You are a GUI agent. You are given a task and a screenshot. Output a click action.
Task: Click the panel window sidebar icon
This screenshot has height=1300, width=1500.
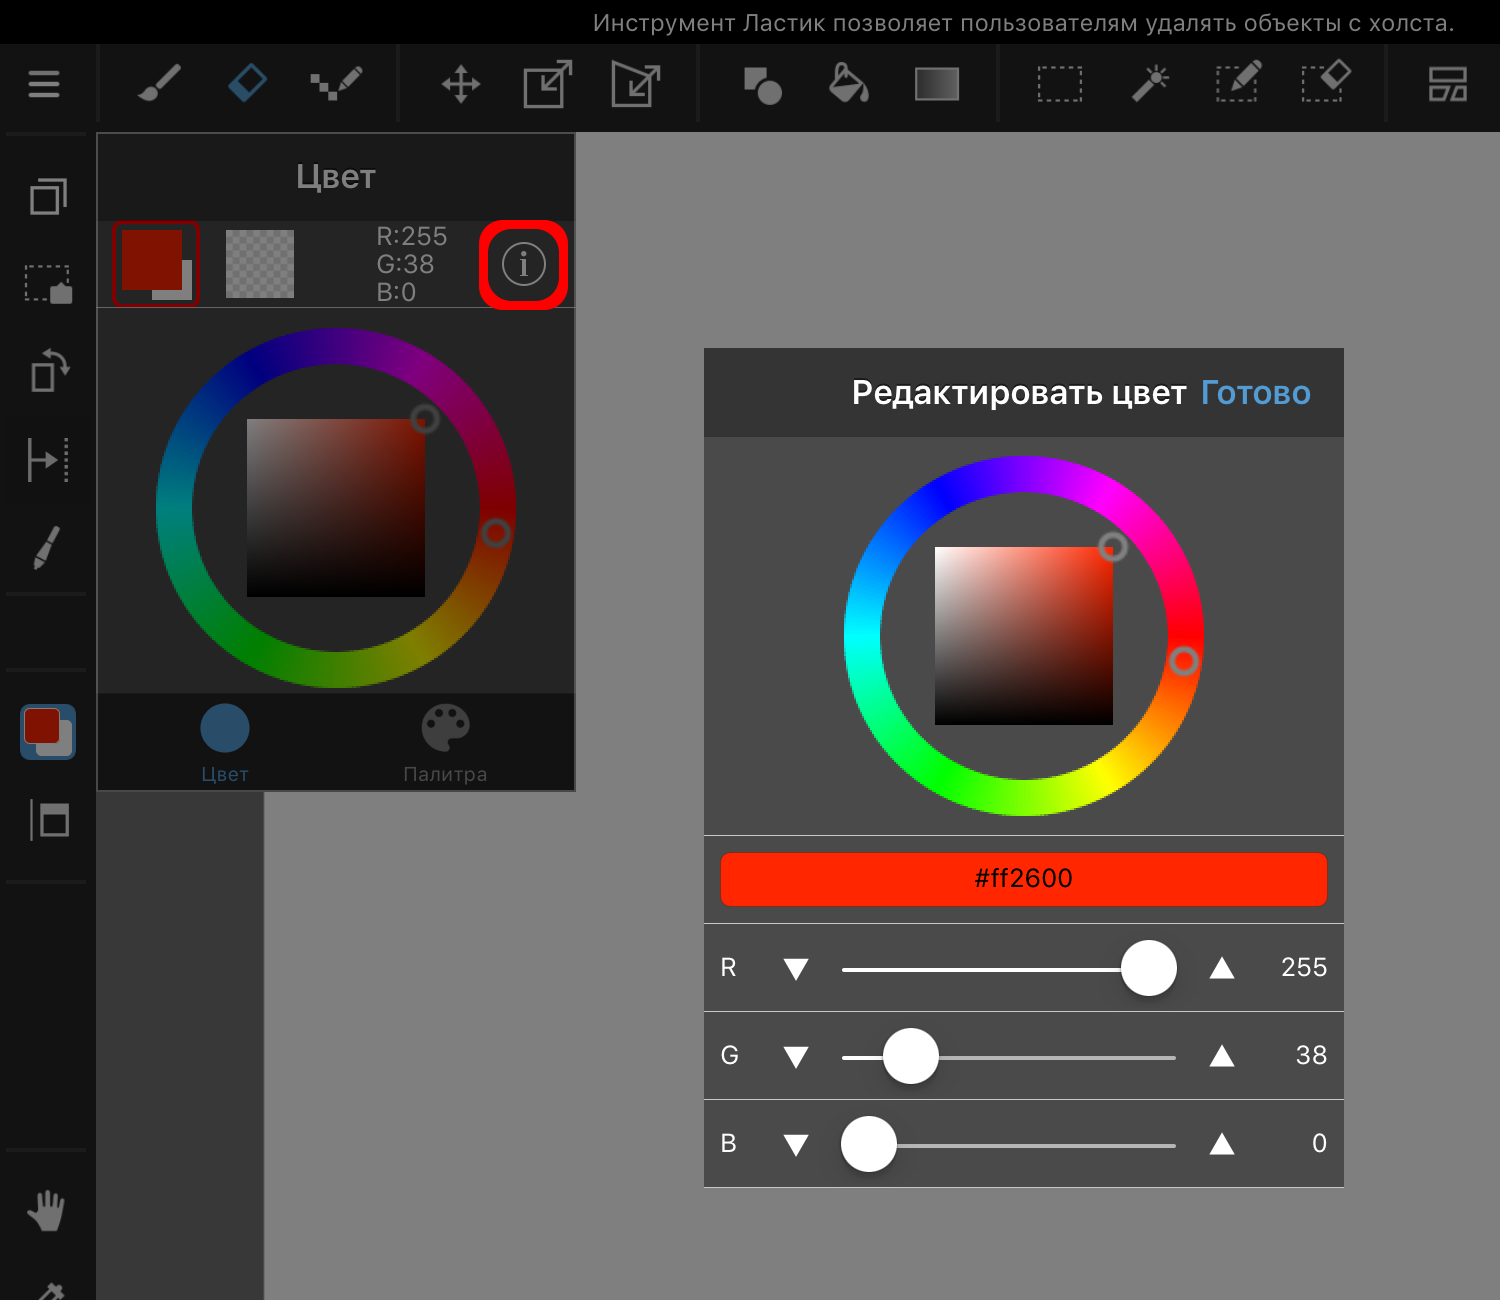tap(48, 820)
